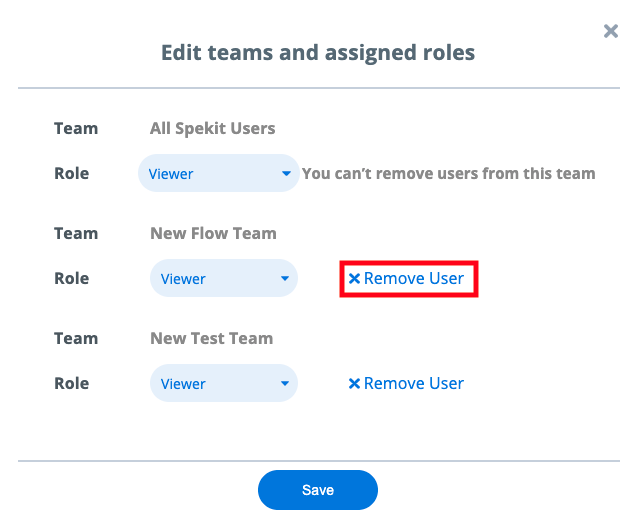Viewport: 635px width, 525px height.
Task: Select Viewer text in New Flow Team role
Action: (183, 279)
